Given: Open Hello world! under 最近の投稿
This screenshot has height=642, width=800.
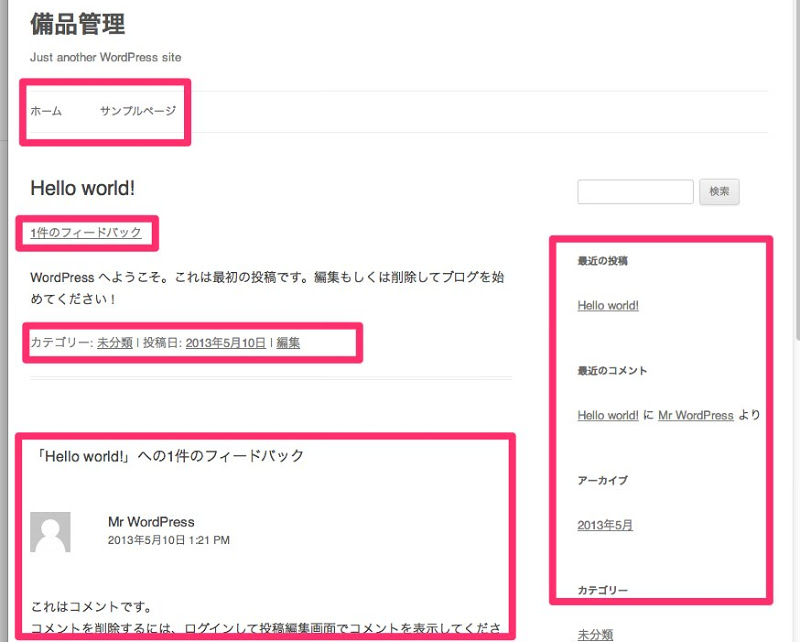Looking at the screenshot, I should click(608, 306).
